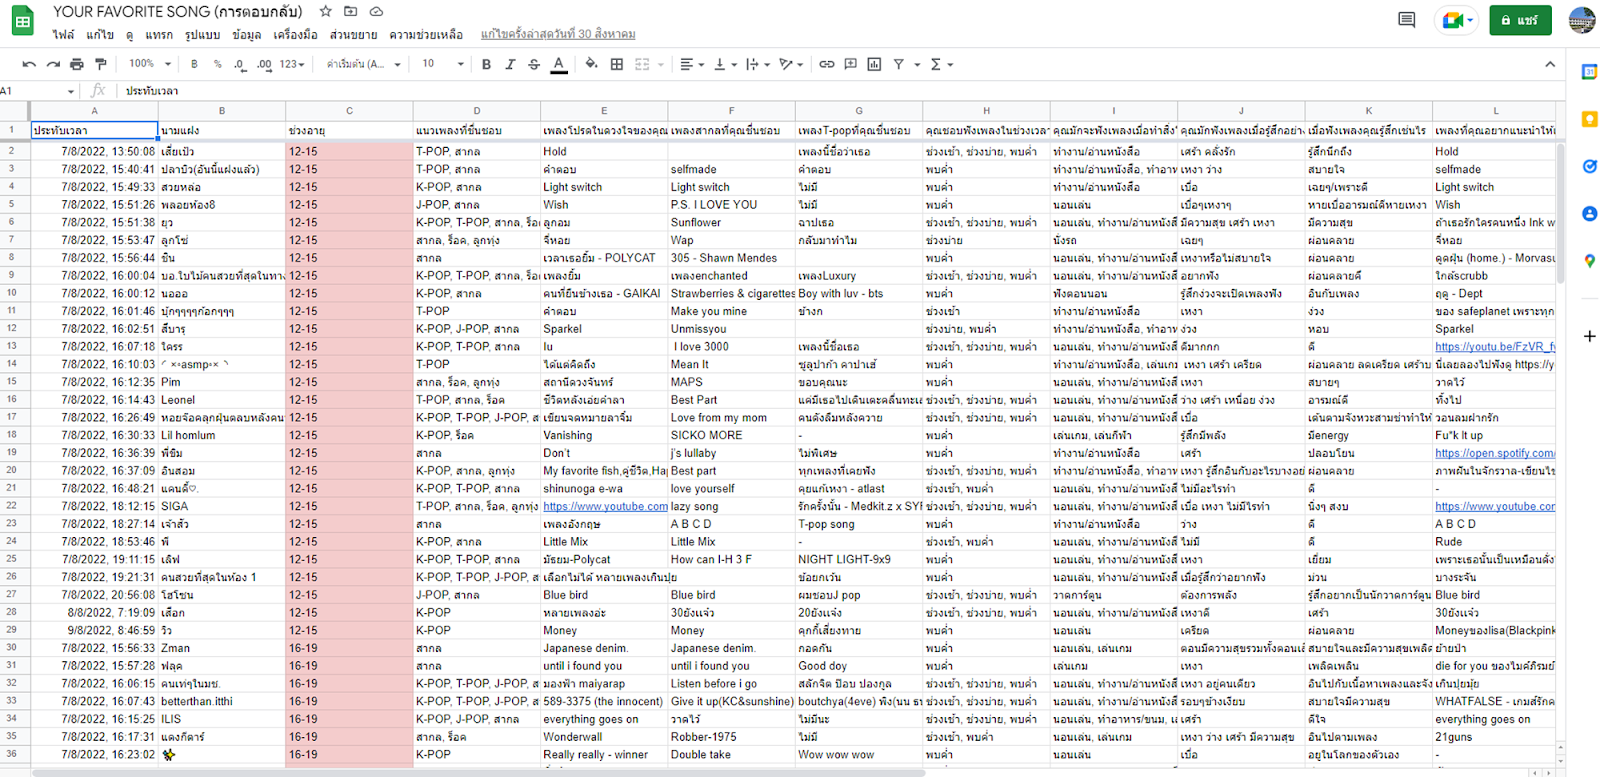Open Contacts side panel
This screenshot has height=777, width=1600.
1589,213
